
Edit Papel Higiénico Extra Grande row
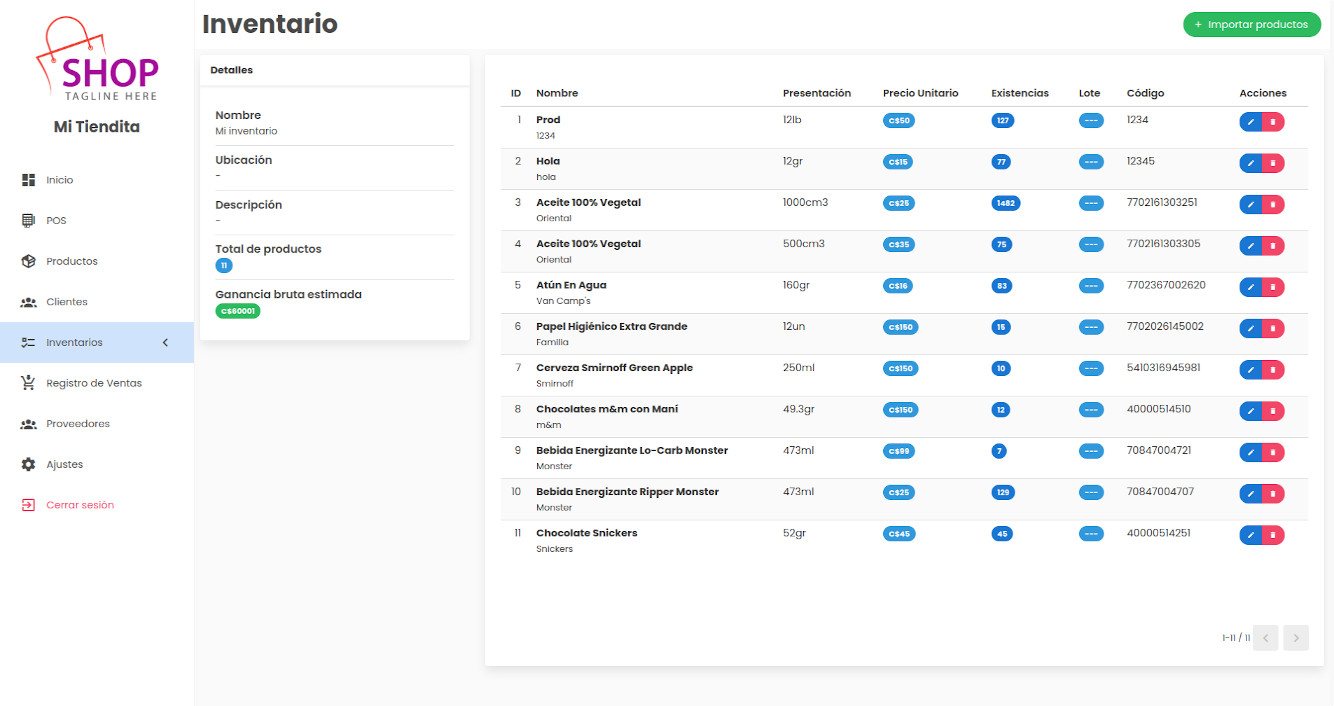[x=1250, y=328]
